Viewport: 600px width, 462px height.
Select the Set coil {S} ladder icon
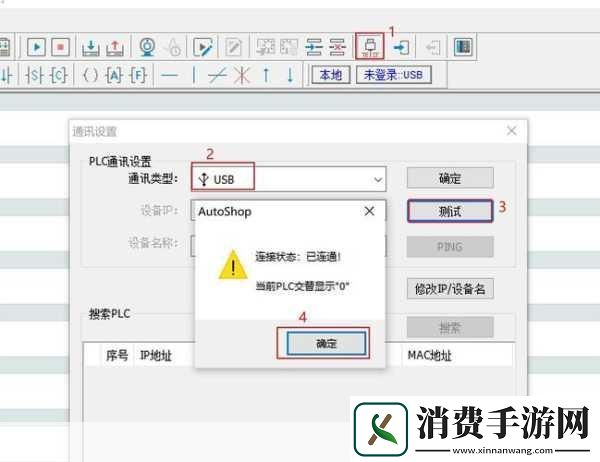[34, 75]
